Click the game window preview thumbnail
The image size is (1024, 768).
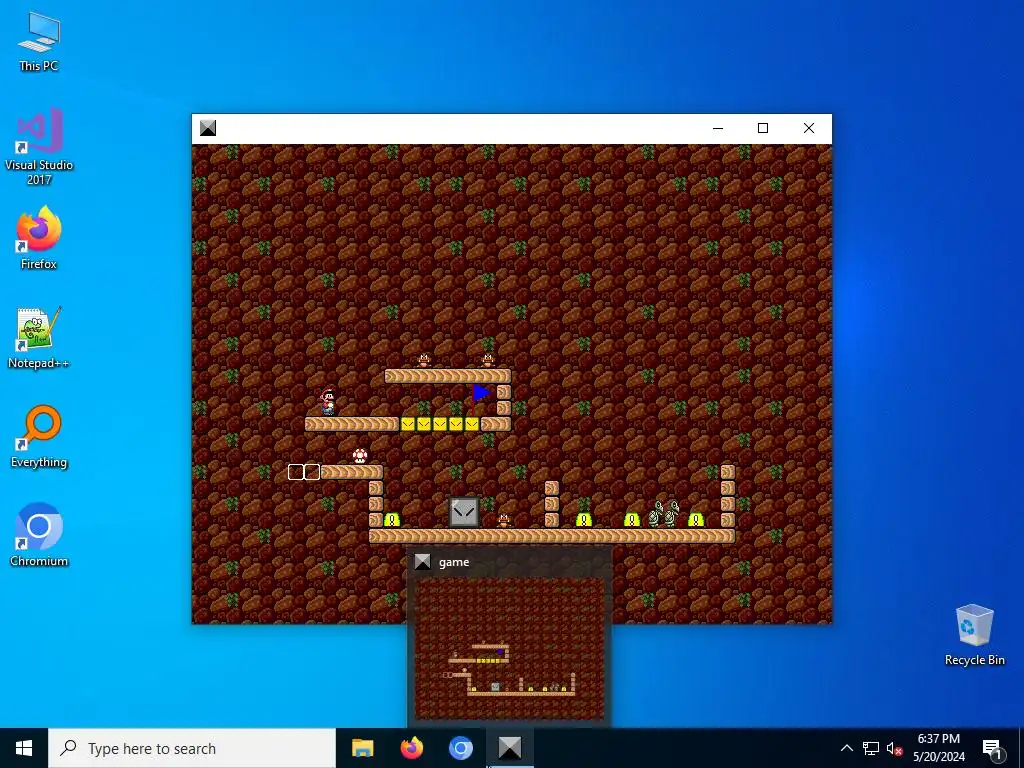coord(509,648)
